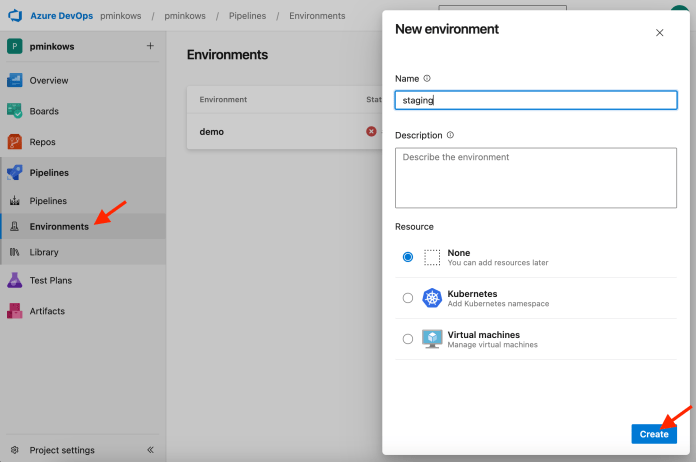Click the Description text area

click(x=536, y=178)
